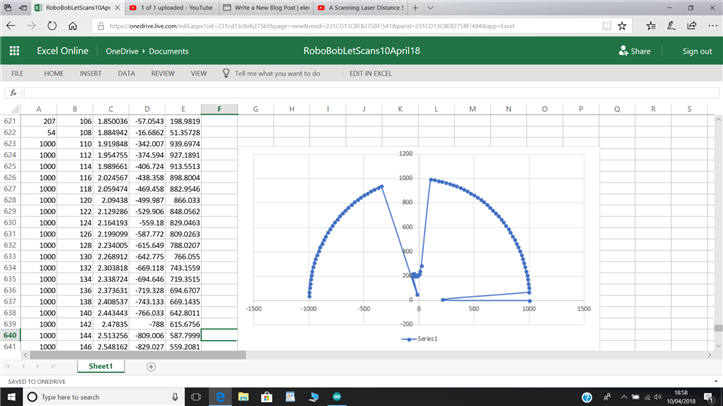Switch to the Sheet1 tab
This screenshot has height=406, width=723.
[100, 366]
